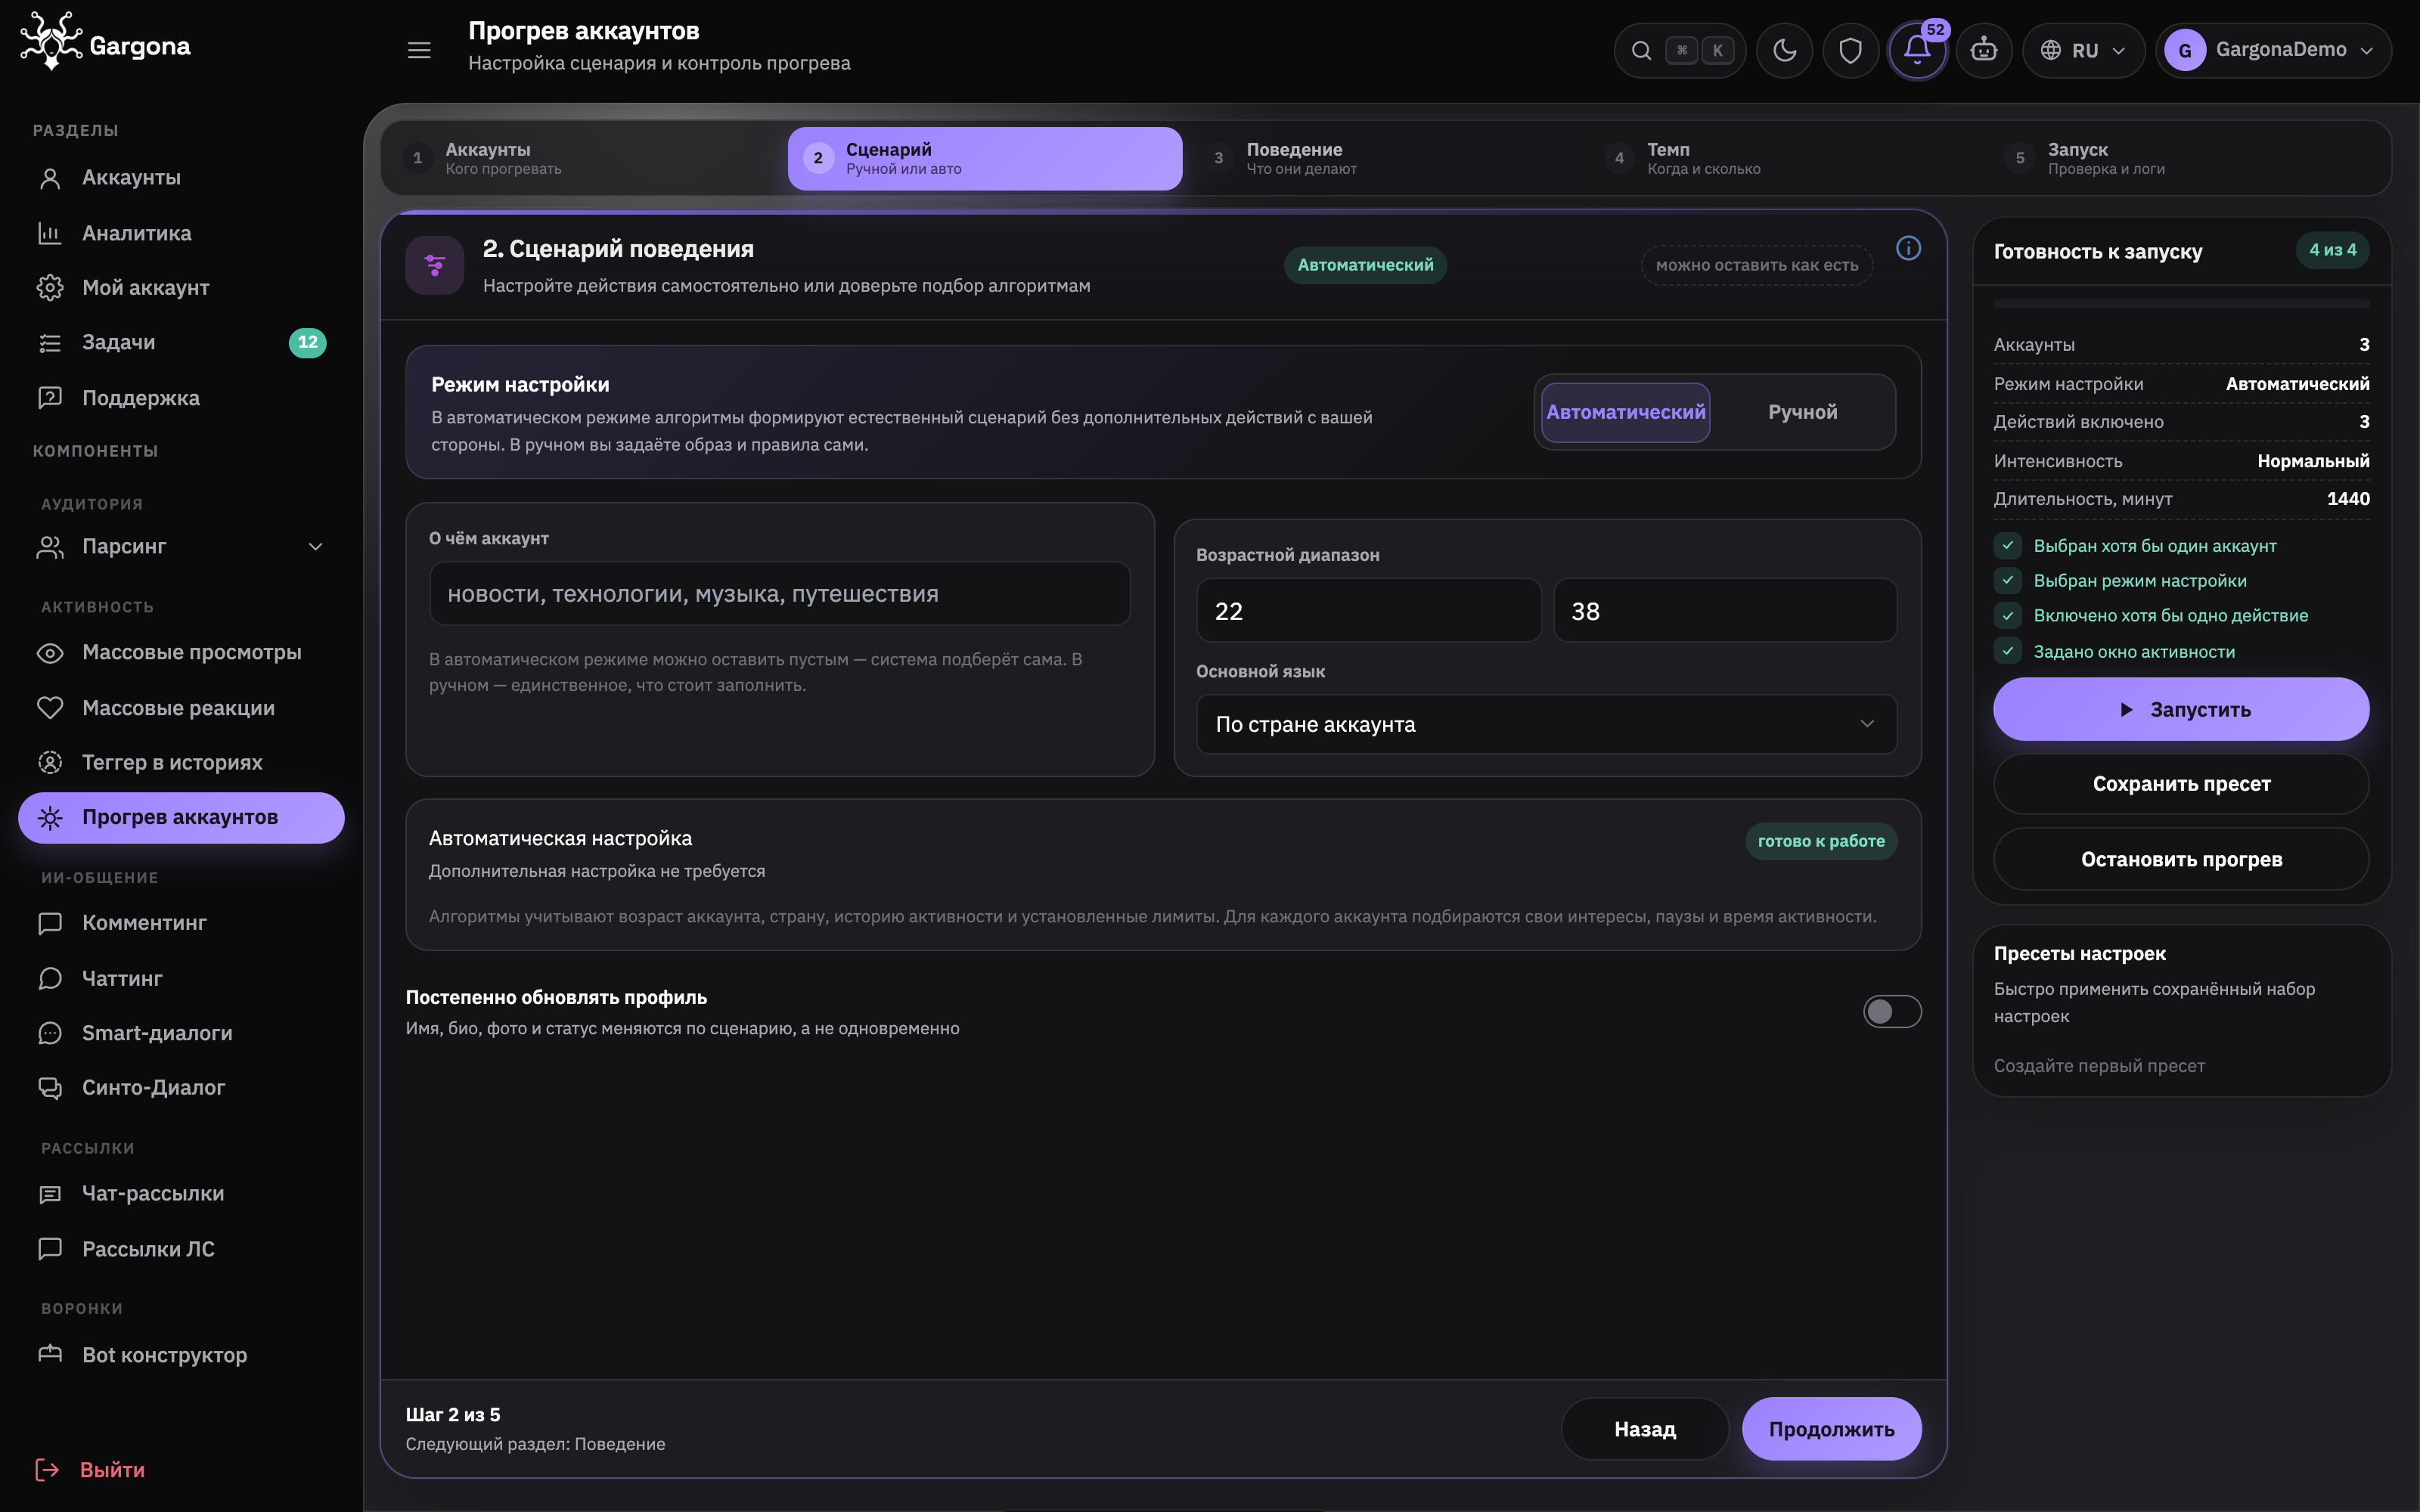The height and width of the screenshot is (1512, 2420).
Task: Open Комментинг in the sidebar
Action: coord(181,923)
